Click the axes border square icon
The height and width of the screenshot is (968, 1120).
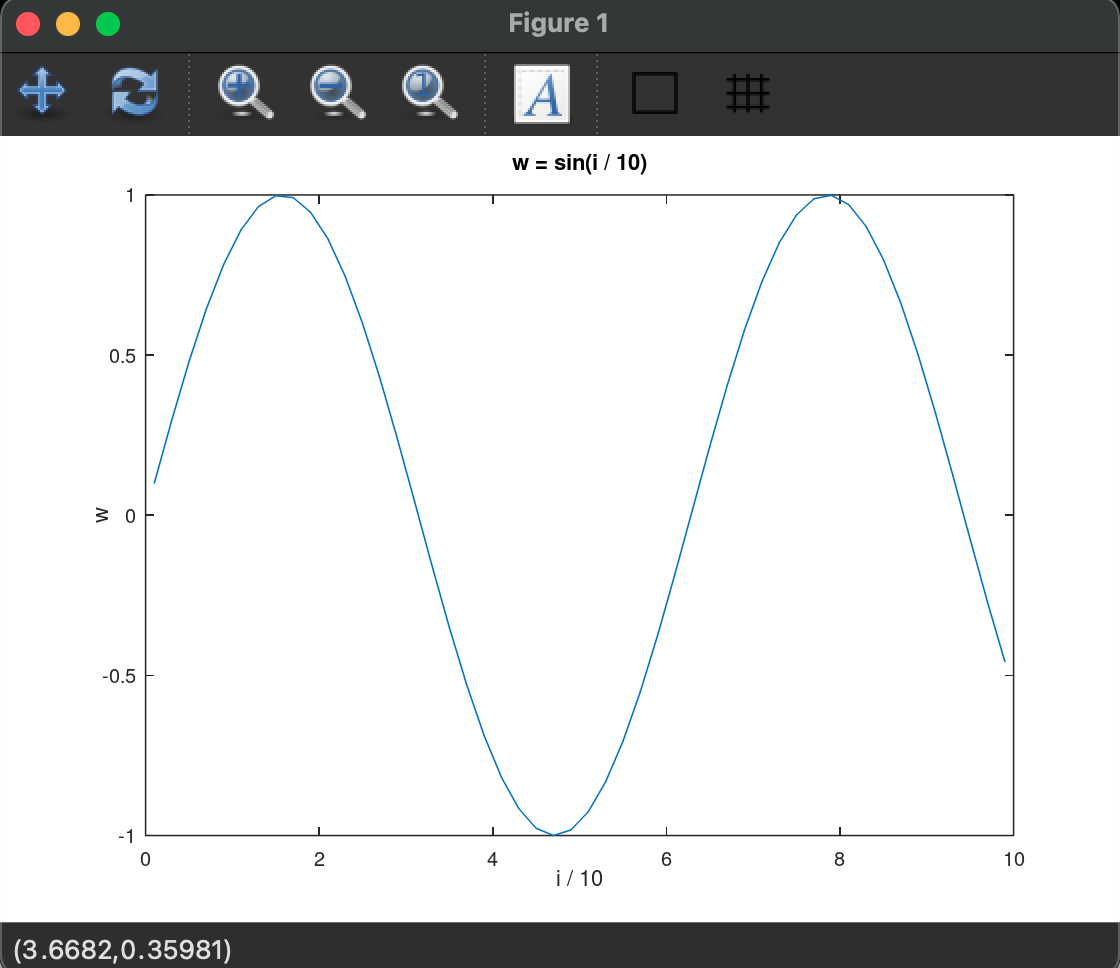coord(655,92)
